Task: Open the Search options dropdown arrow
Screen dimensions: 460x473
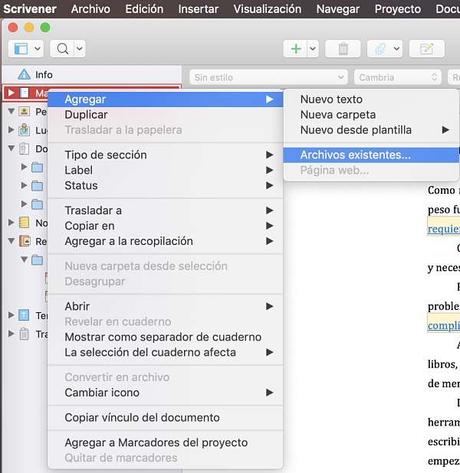Action: [x=79, y=49]
